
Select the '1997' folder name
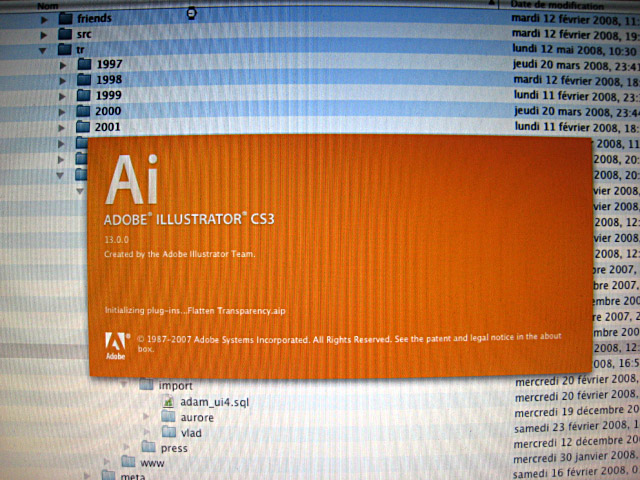point(109,64)
